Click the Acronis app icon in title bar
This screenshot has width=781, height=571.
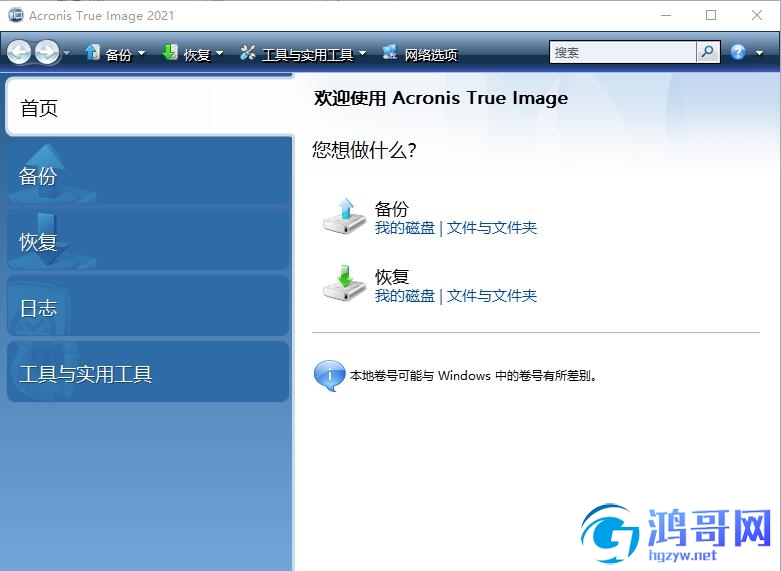click(16, 15)
